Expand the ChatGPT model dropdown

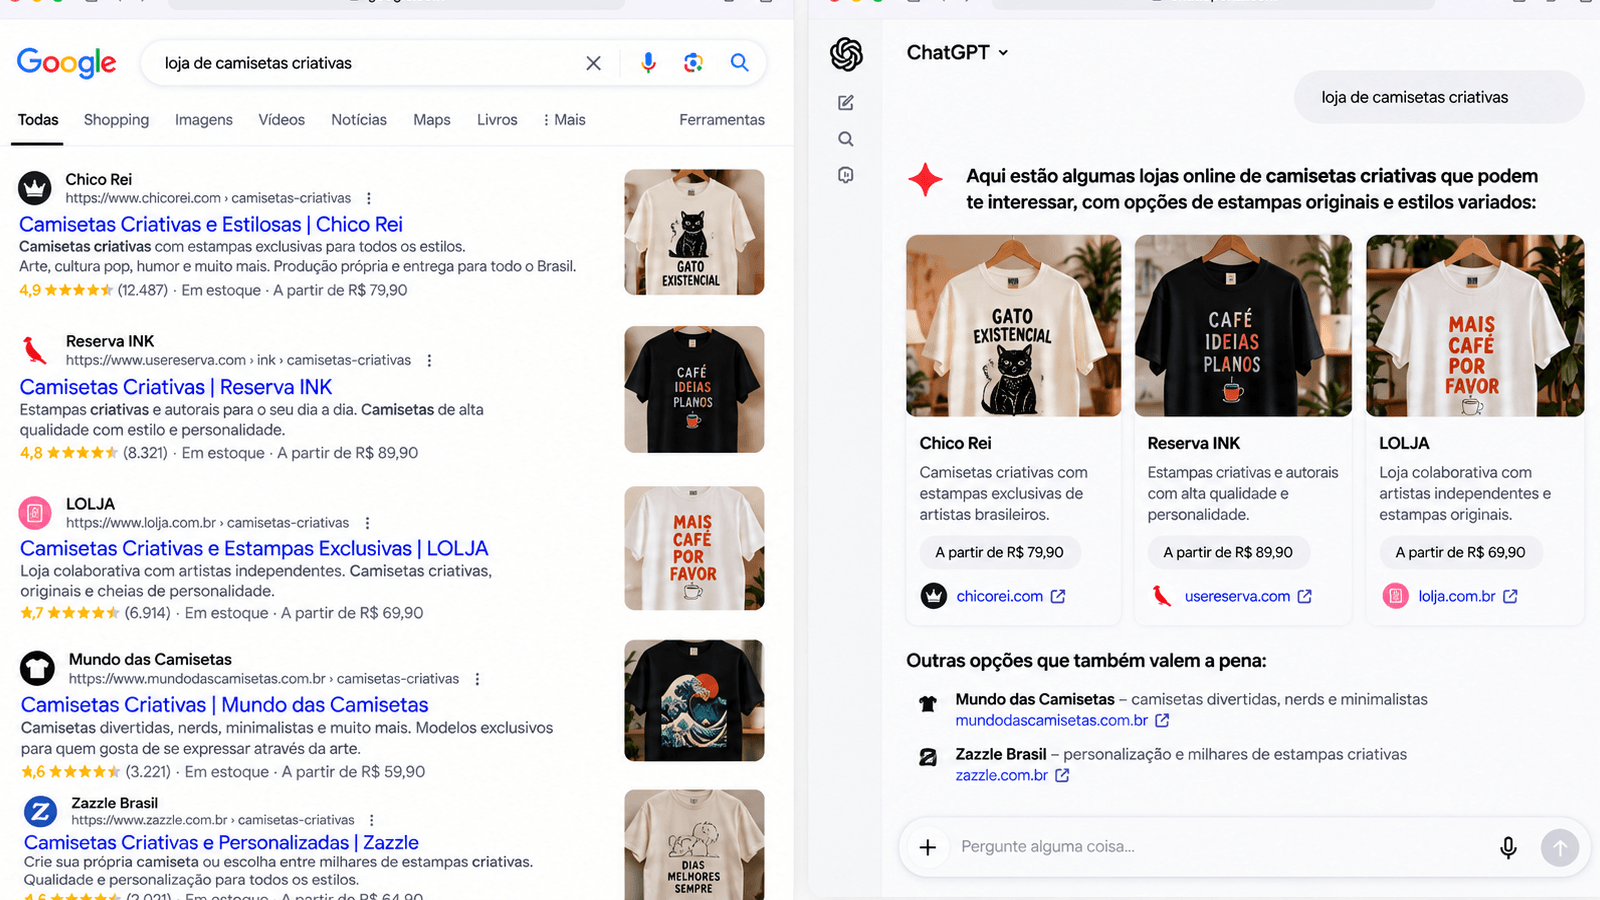(x=957, y=52)
